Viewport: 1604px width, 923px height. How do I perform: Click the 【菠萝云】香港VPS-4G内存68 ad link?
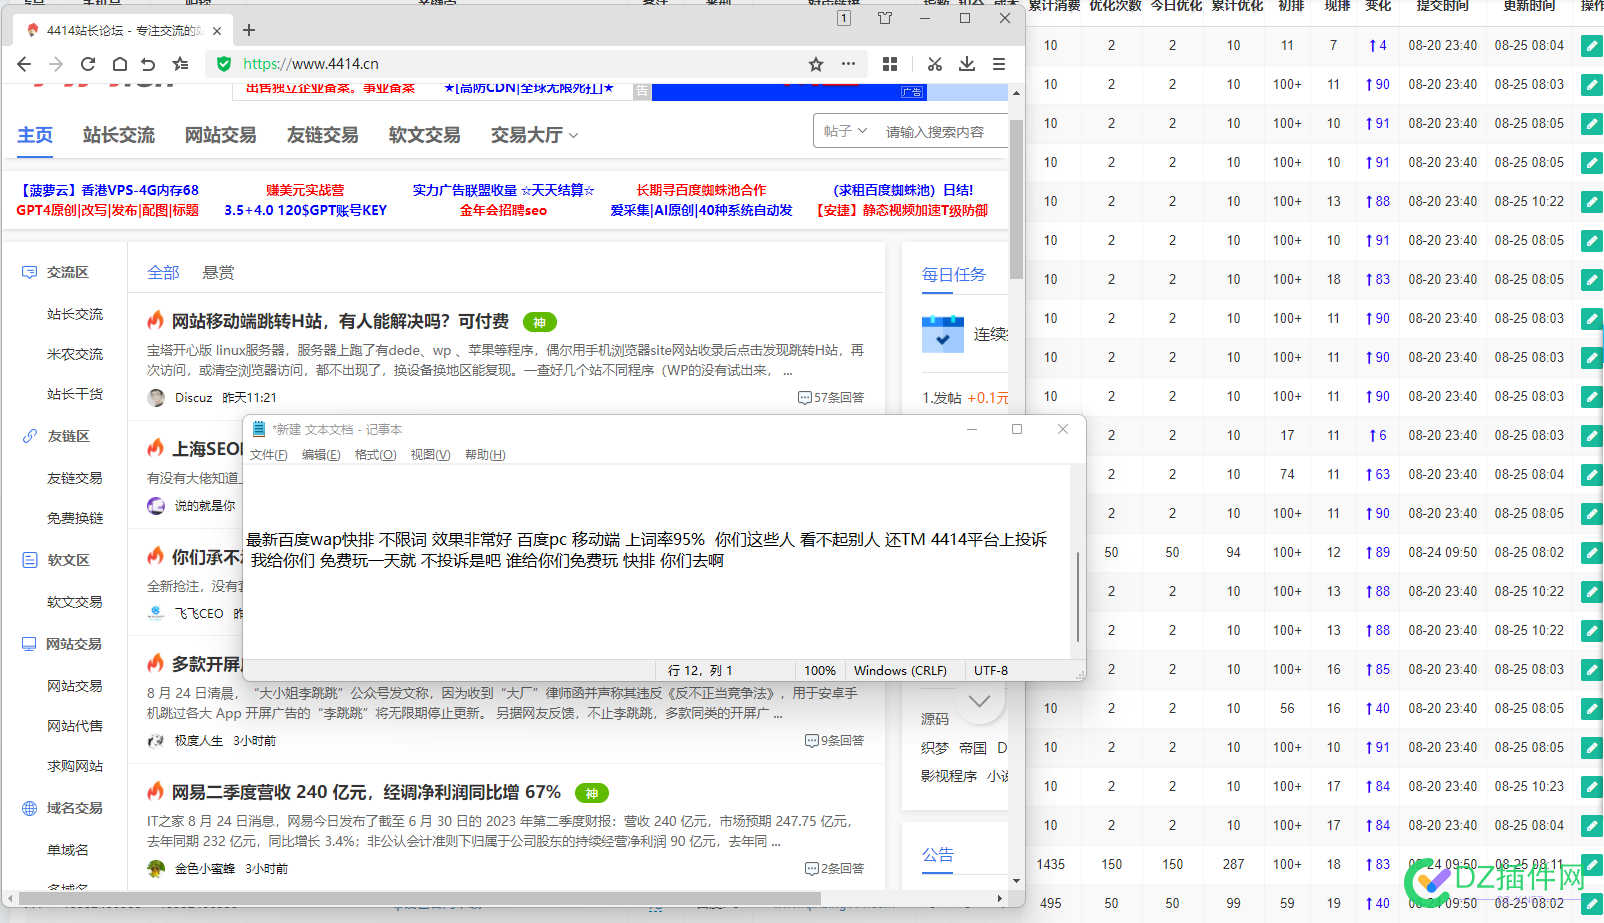(108, 190)
